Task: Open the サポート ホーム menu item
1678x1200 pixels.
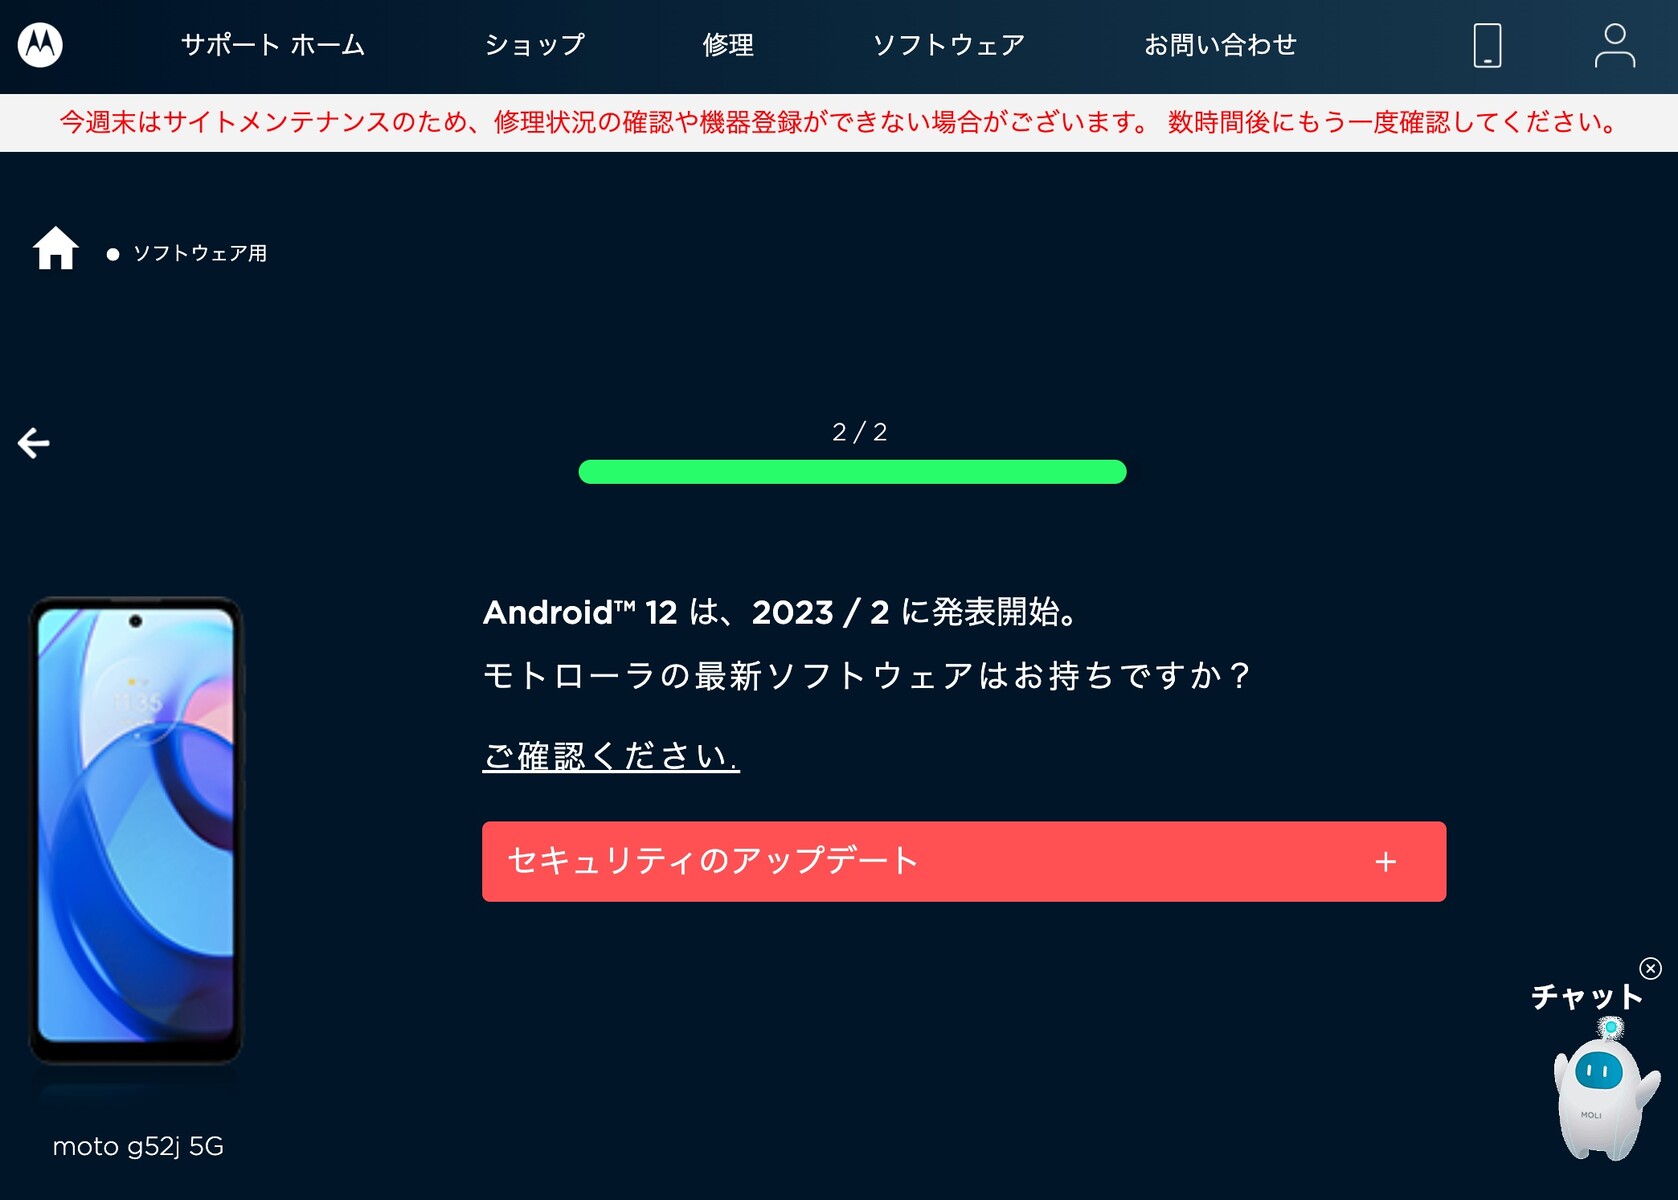Action: pyautogui.click(x=273, y=45)
